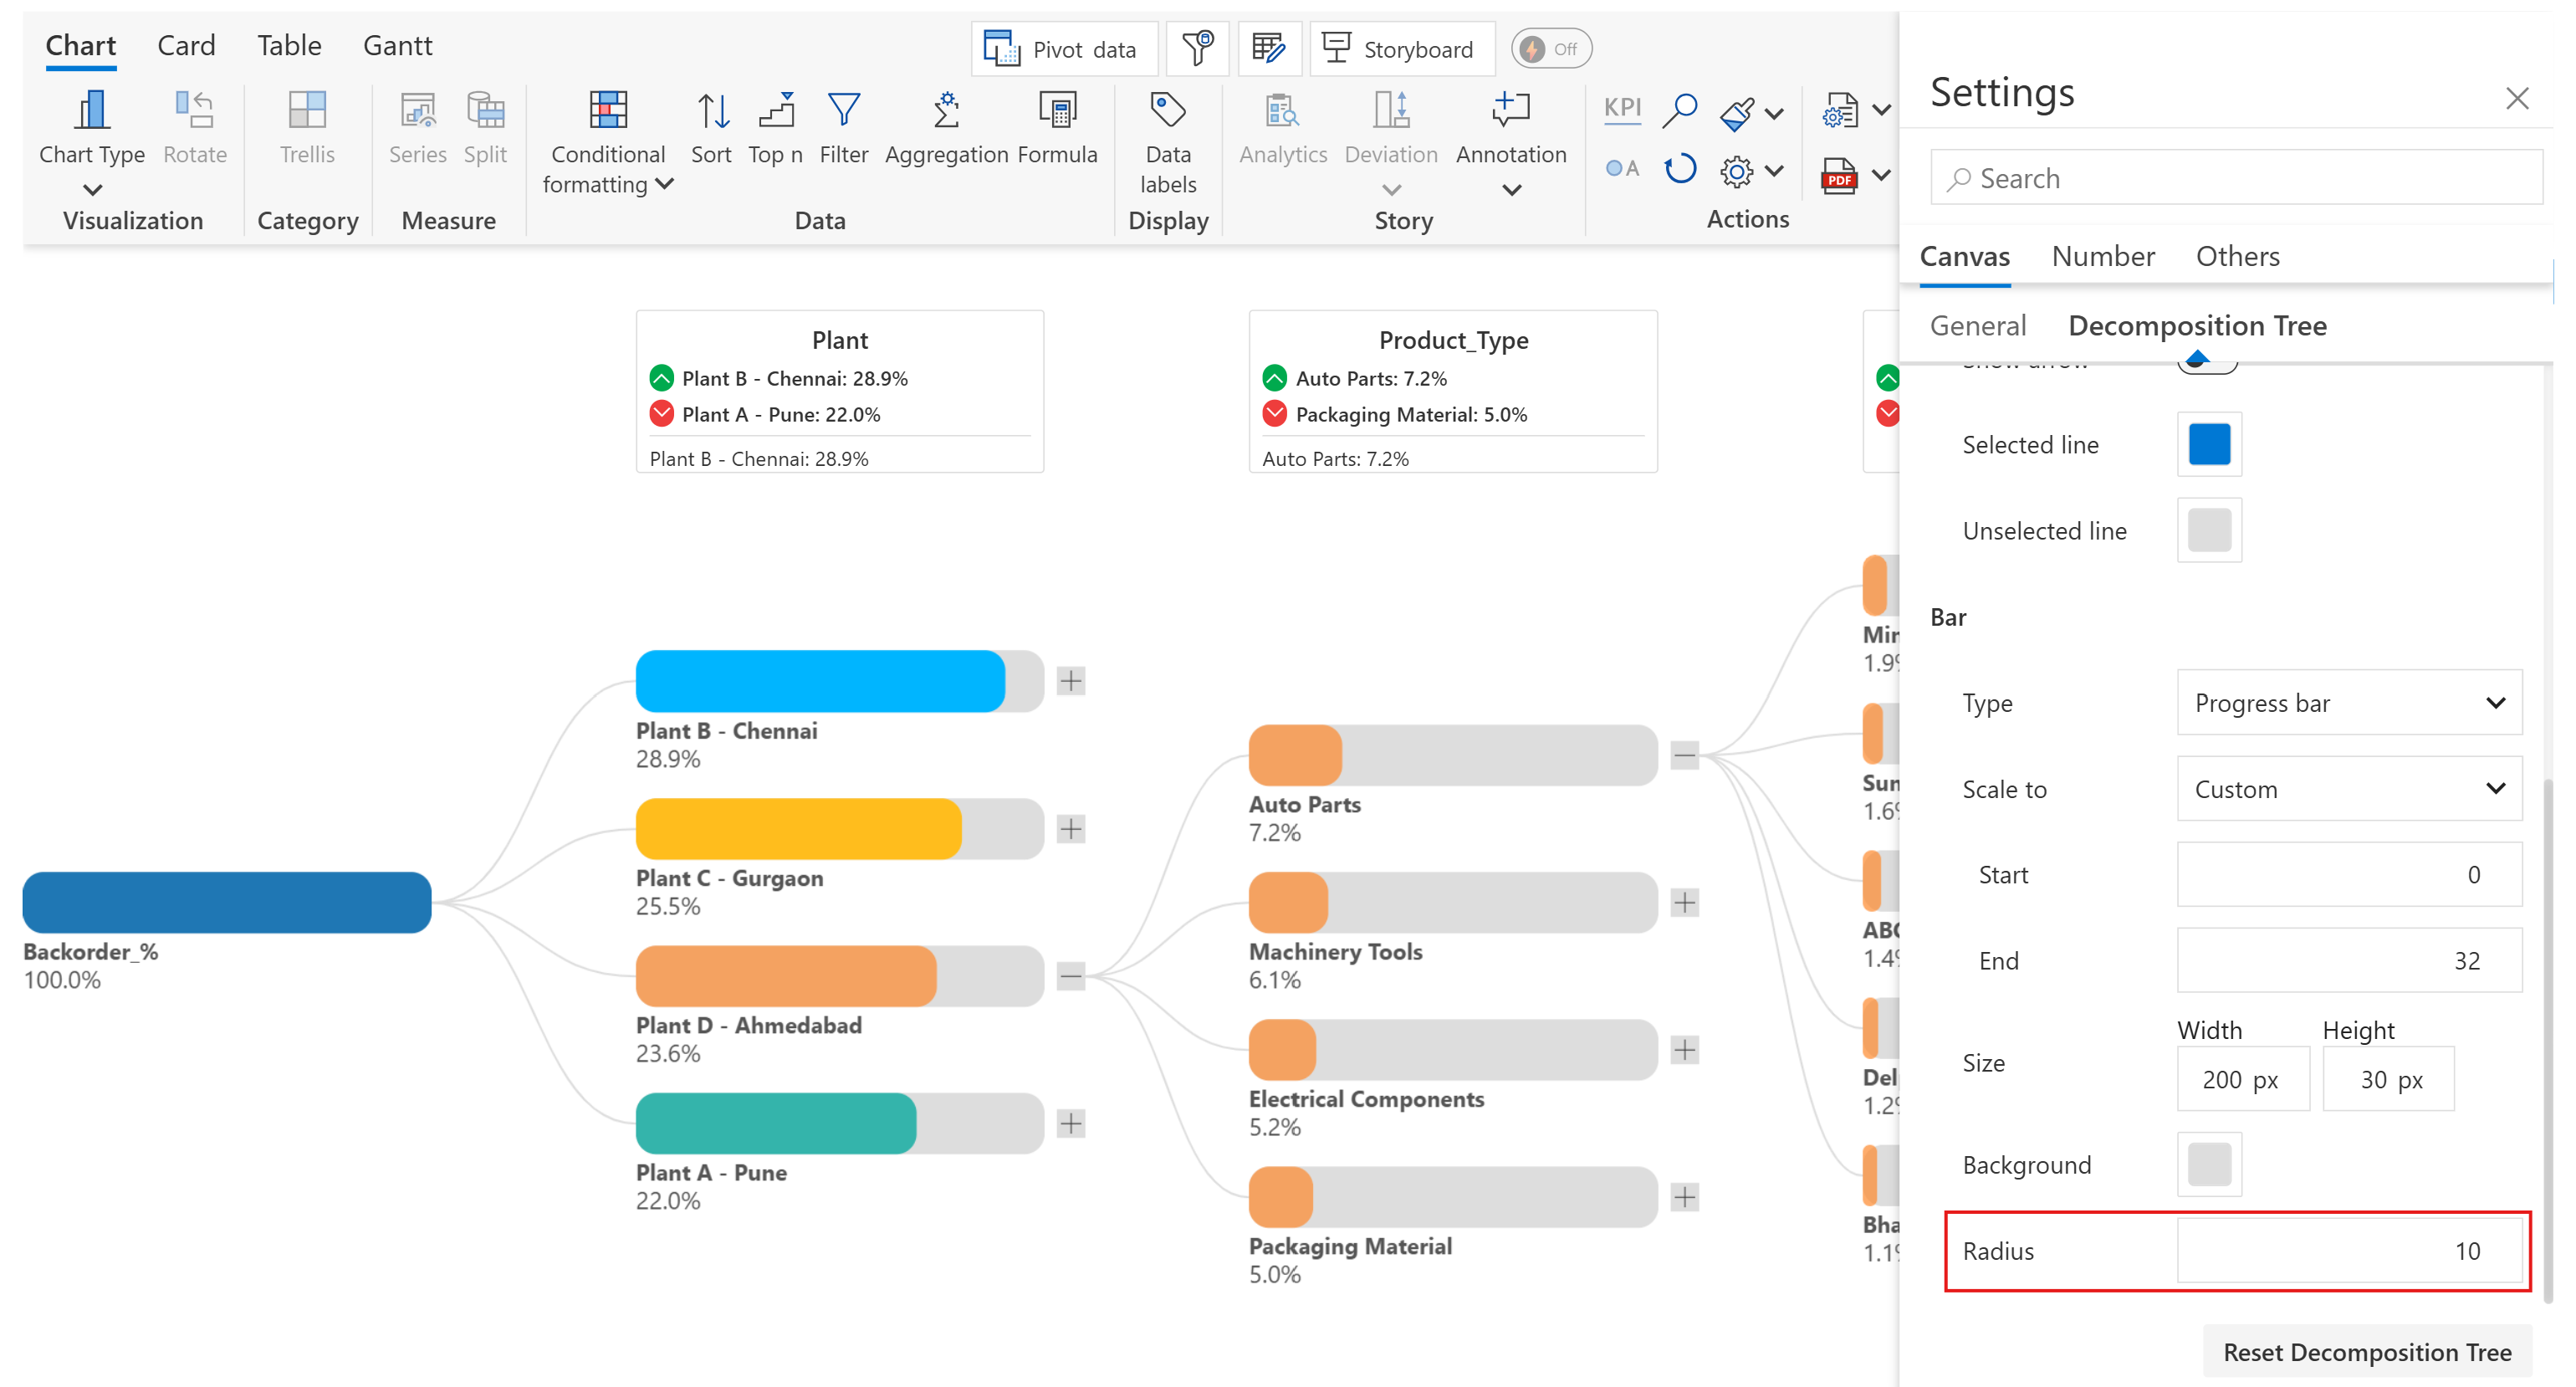This screenshot has height=1387, width=2576.
Task: Expand the Chart Type dropdown
Action: [92, 188]
